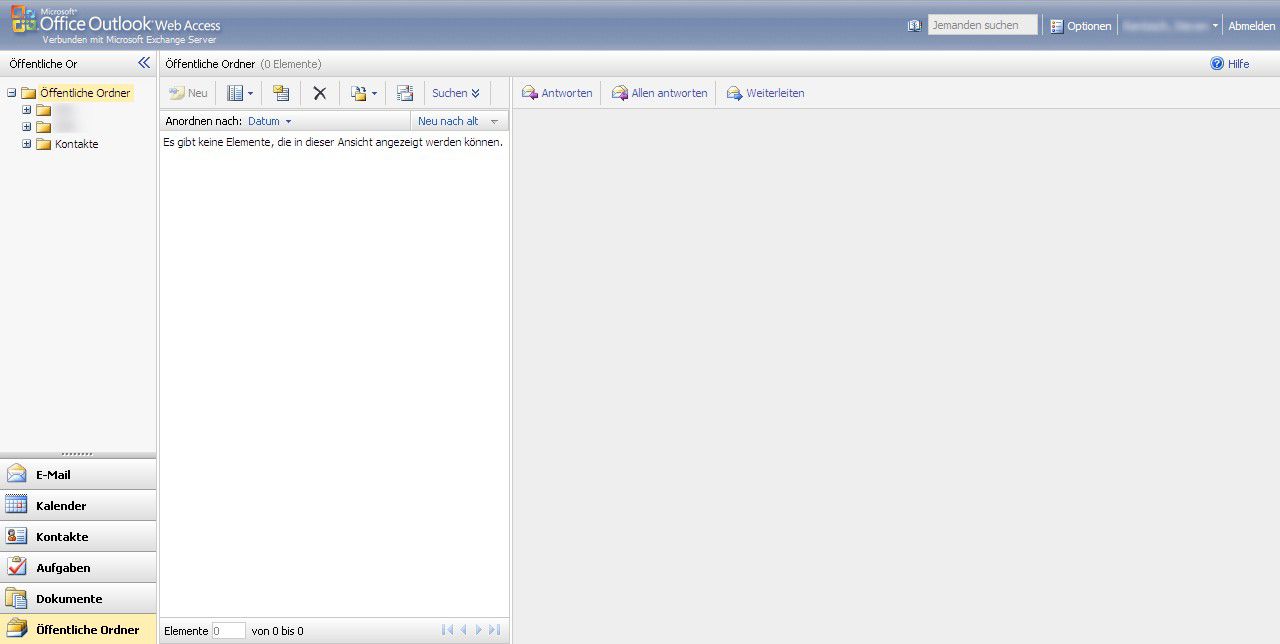The height and width of the screenshot is (644, 1280).
Task: Open Optionen settings
Action: [x=1088, y=26]
